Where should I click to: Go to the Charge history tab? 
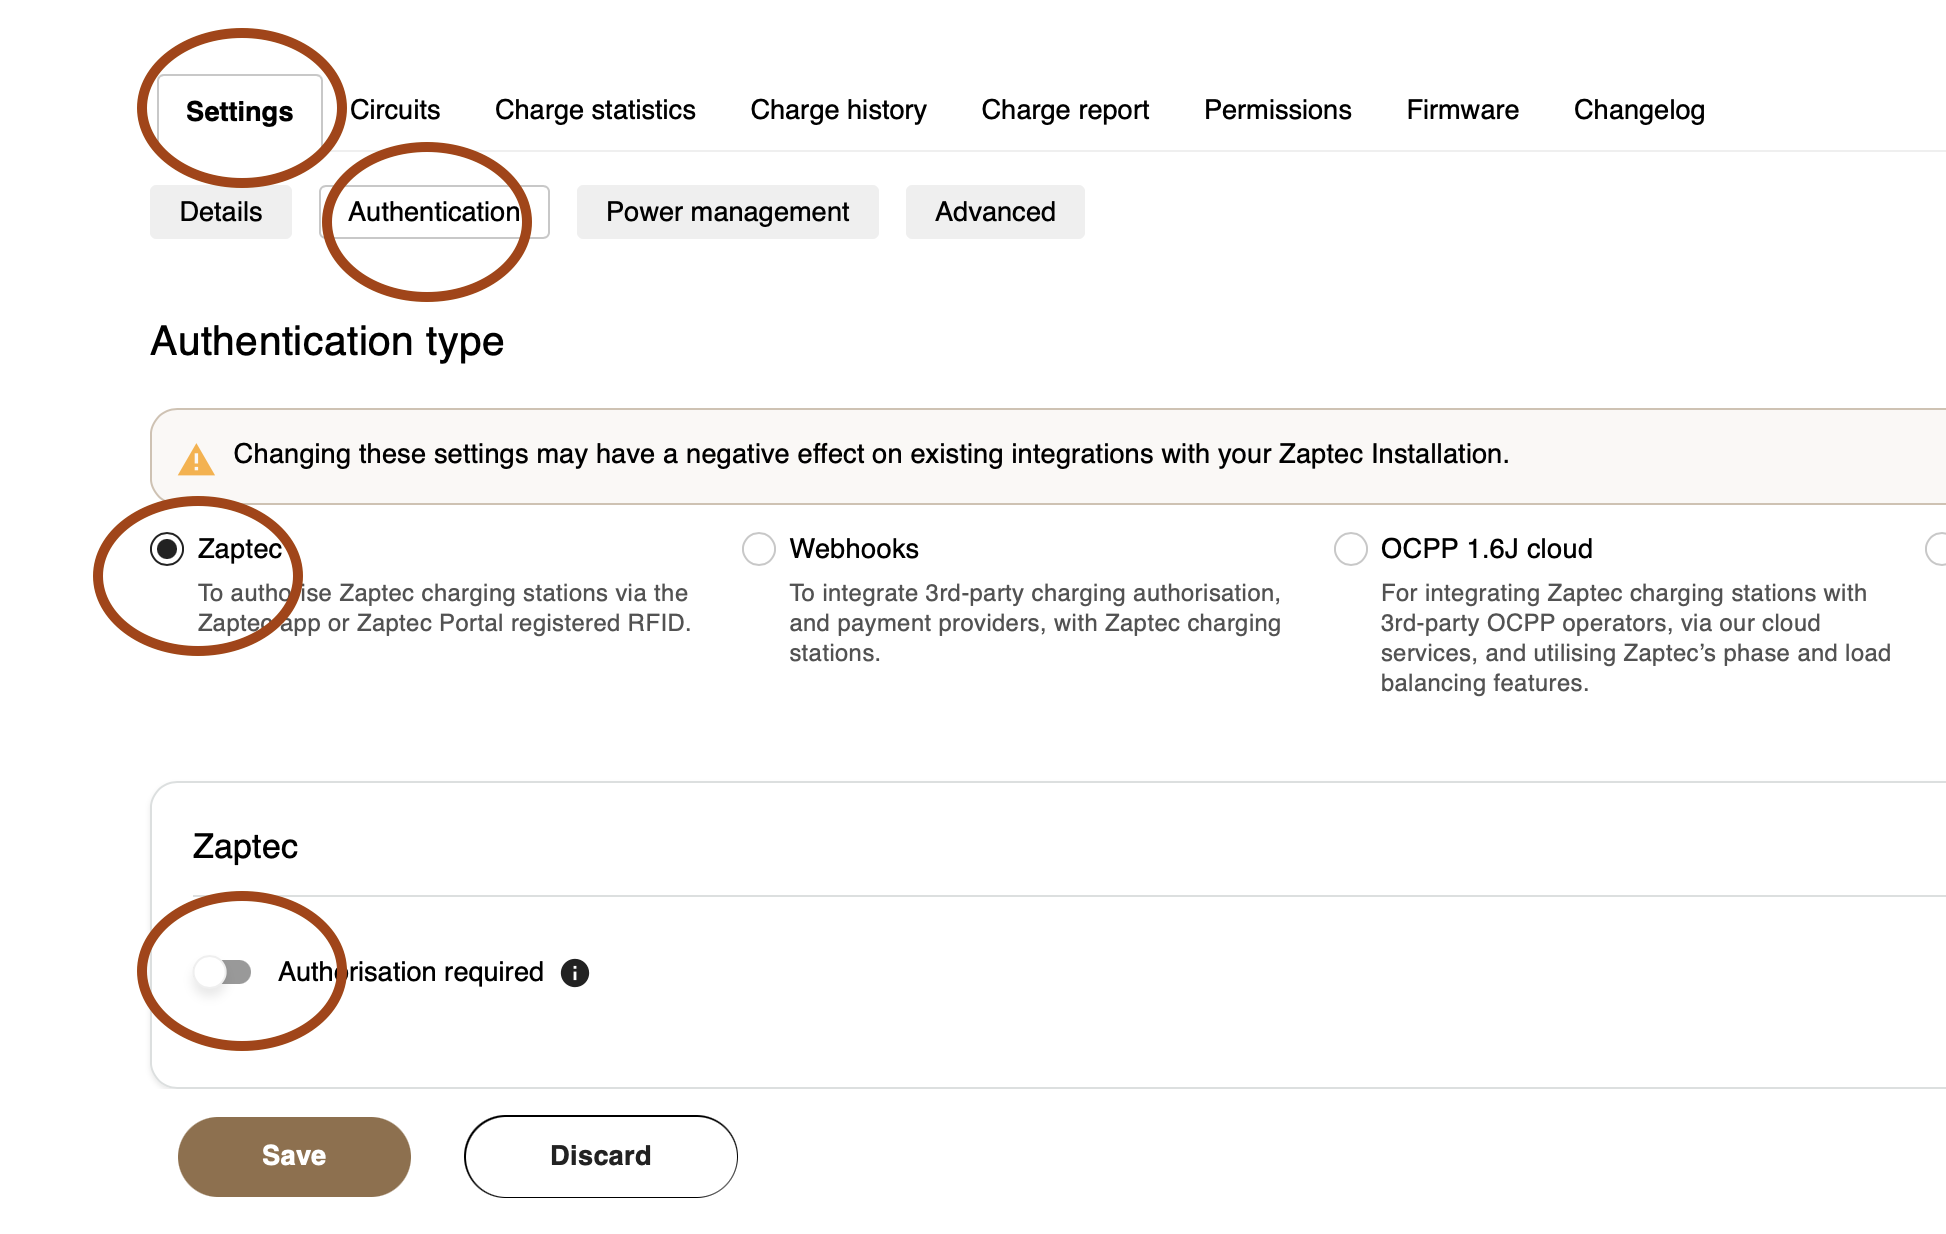pos(838,110)
